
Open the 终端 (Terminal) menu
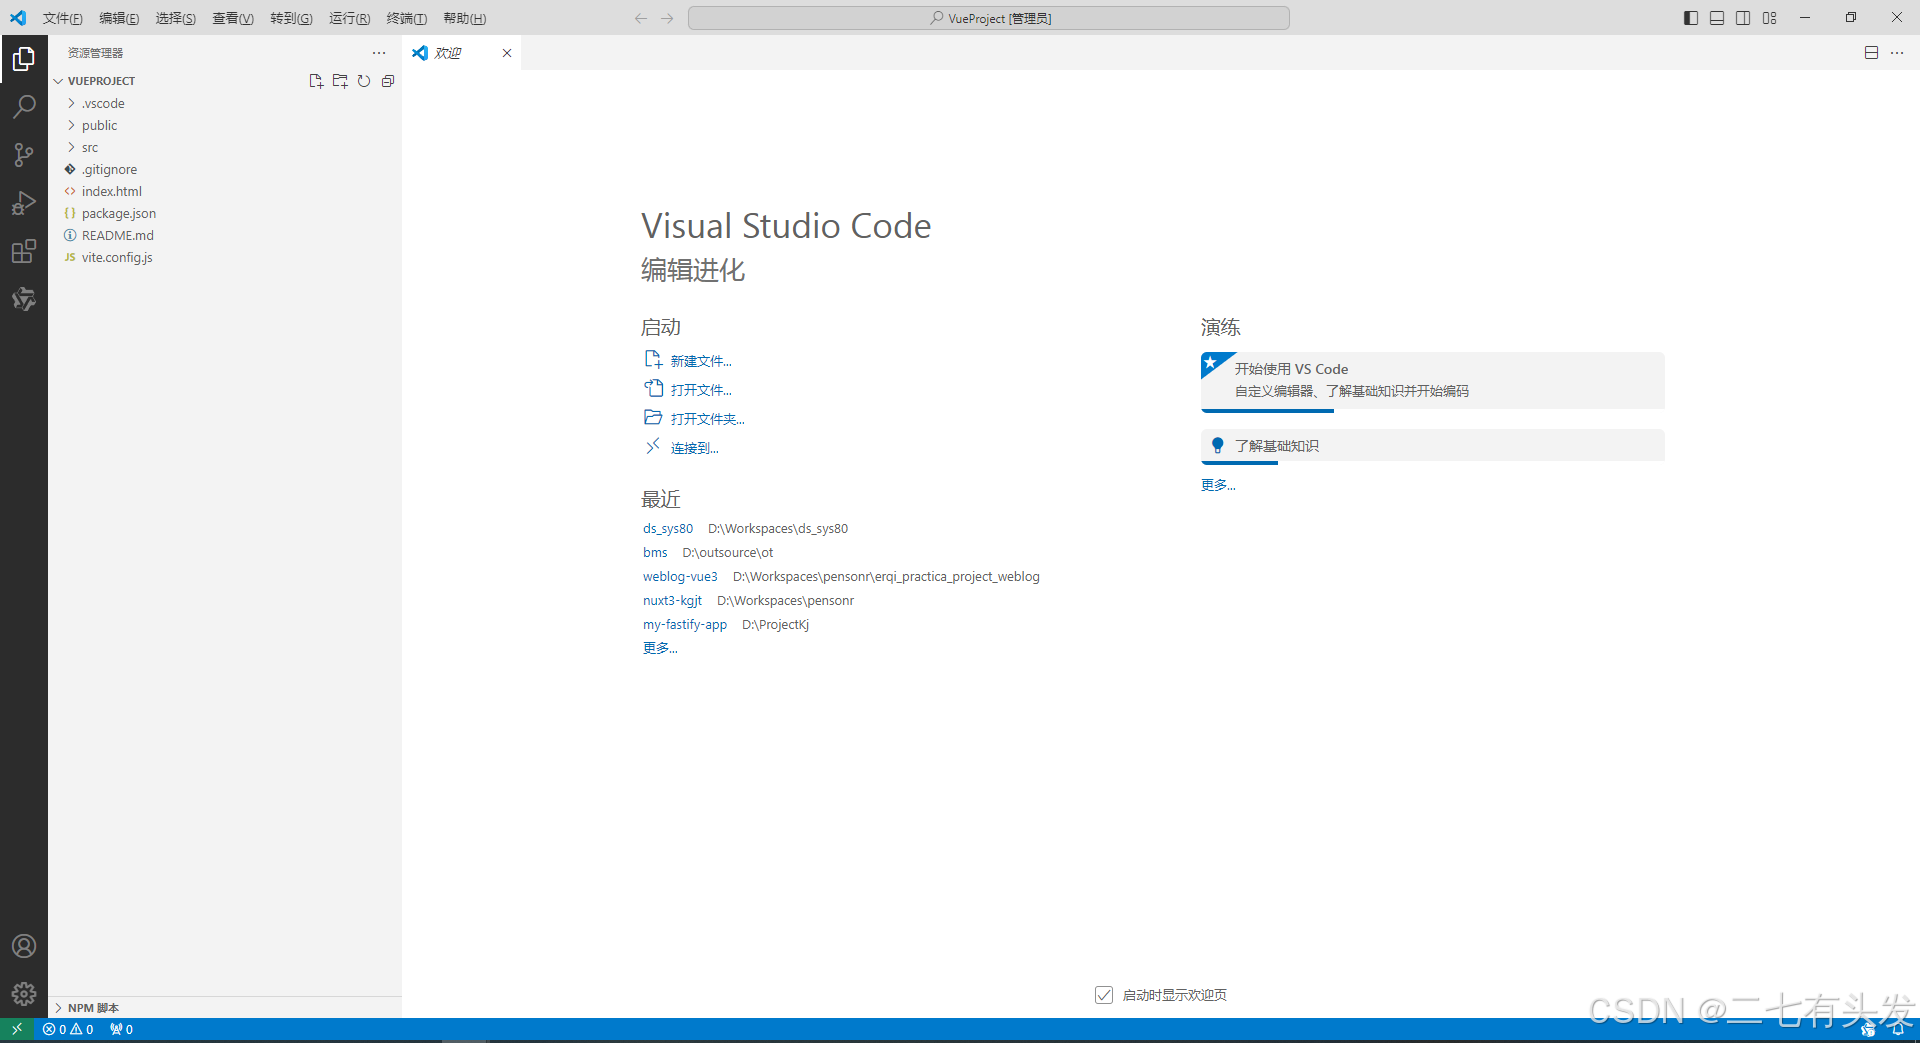coord(407,18)
